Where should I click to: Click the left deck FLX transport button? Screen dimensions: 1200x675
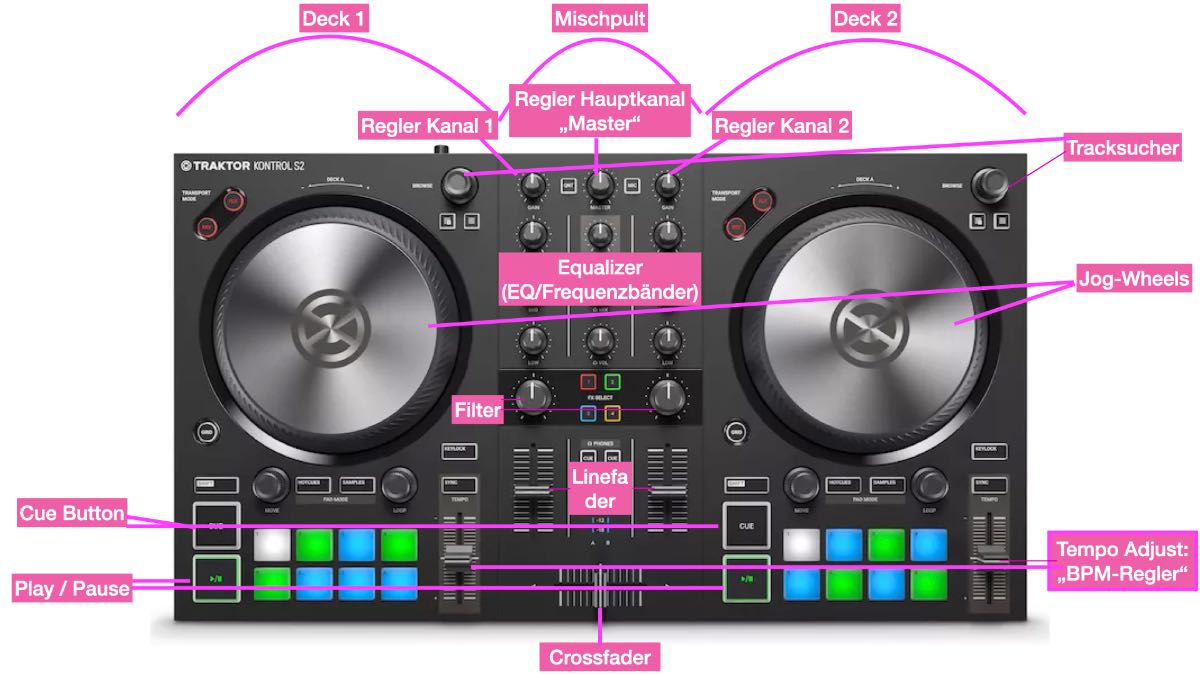tap(233, 202)
